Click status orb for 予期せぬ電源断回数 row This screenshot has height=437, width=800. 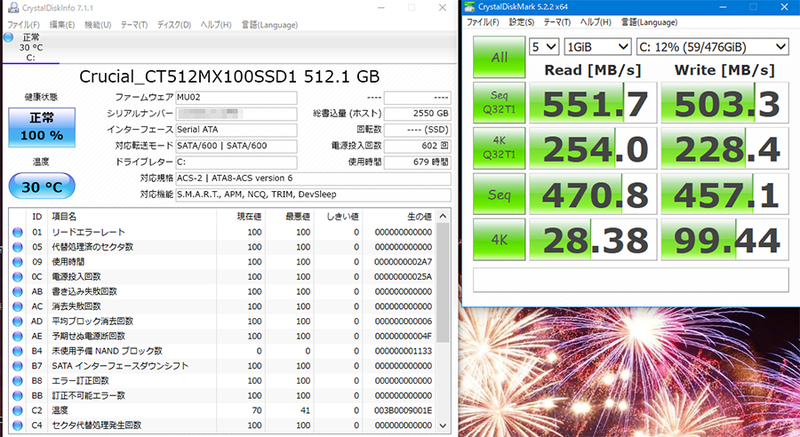coord(17,337)
